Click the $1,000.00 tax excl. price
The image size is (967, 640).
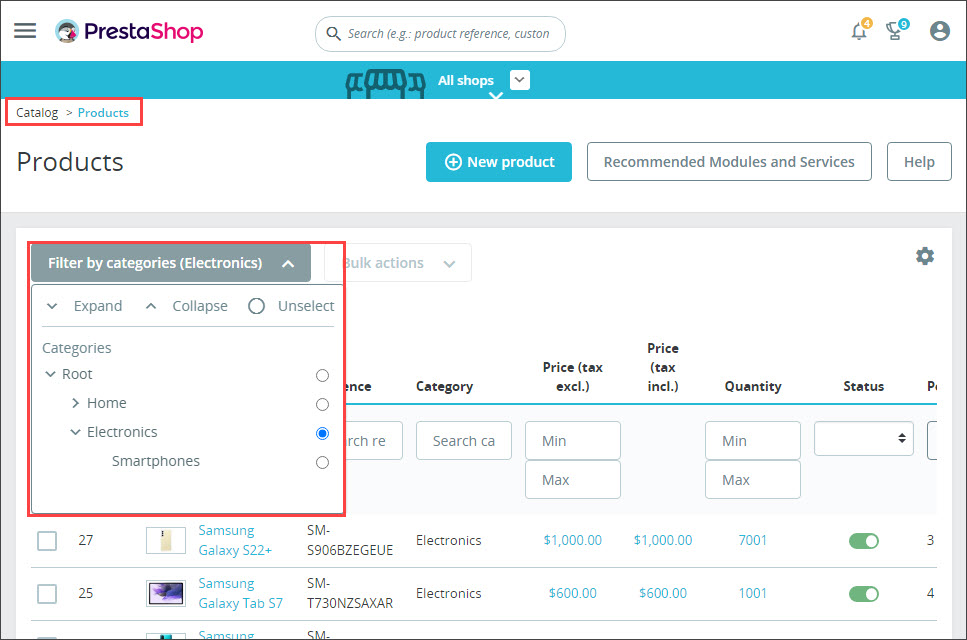(572, 541)
